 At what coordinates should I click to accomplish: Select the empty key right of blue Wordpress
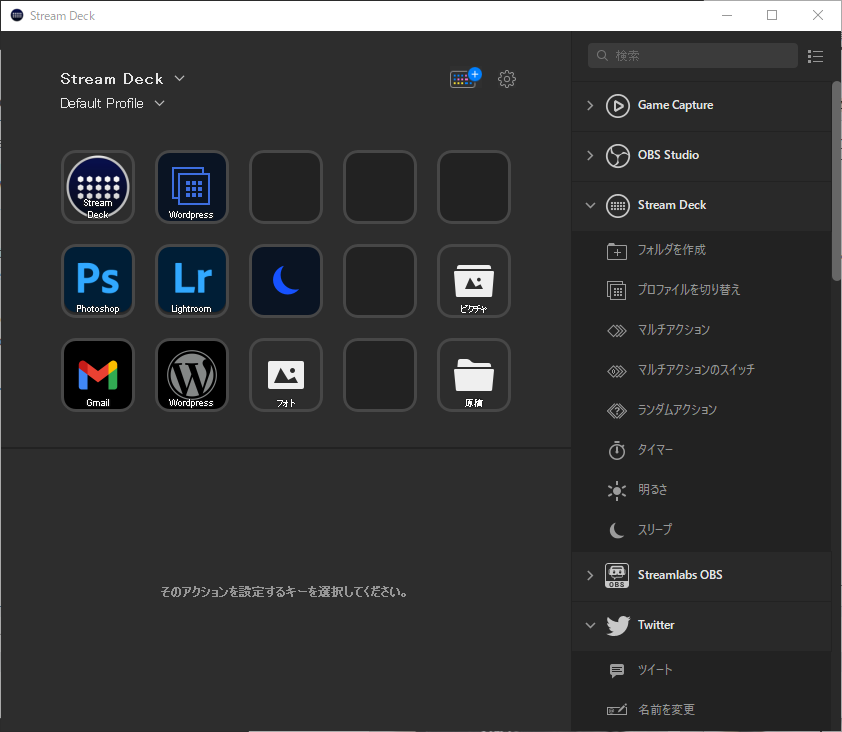286,187
